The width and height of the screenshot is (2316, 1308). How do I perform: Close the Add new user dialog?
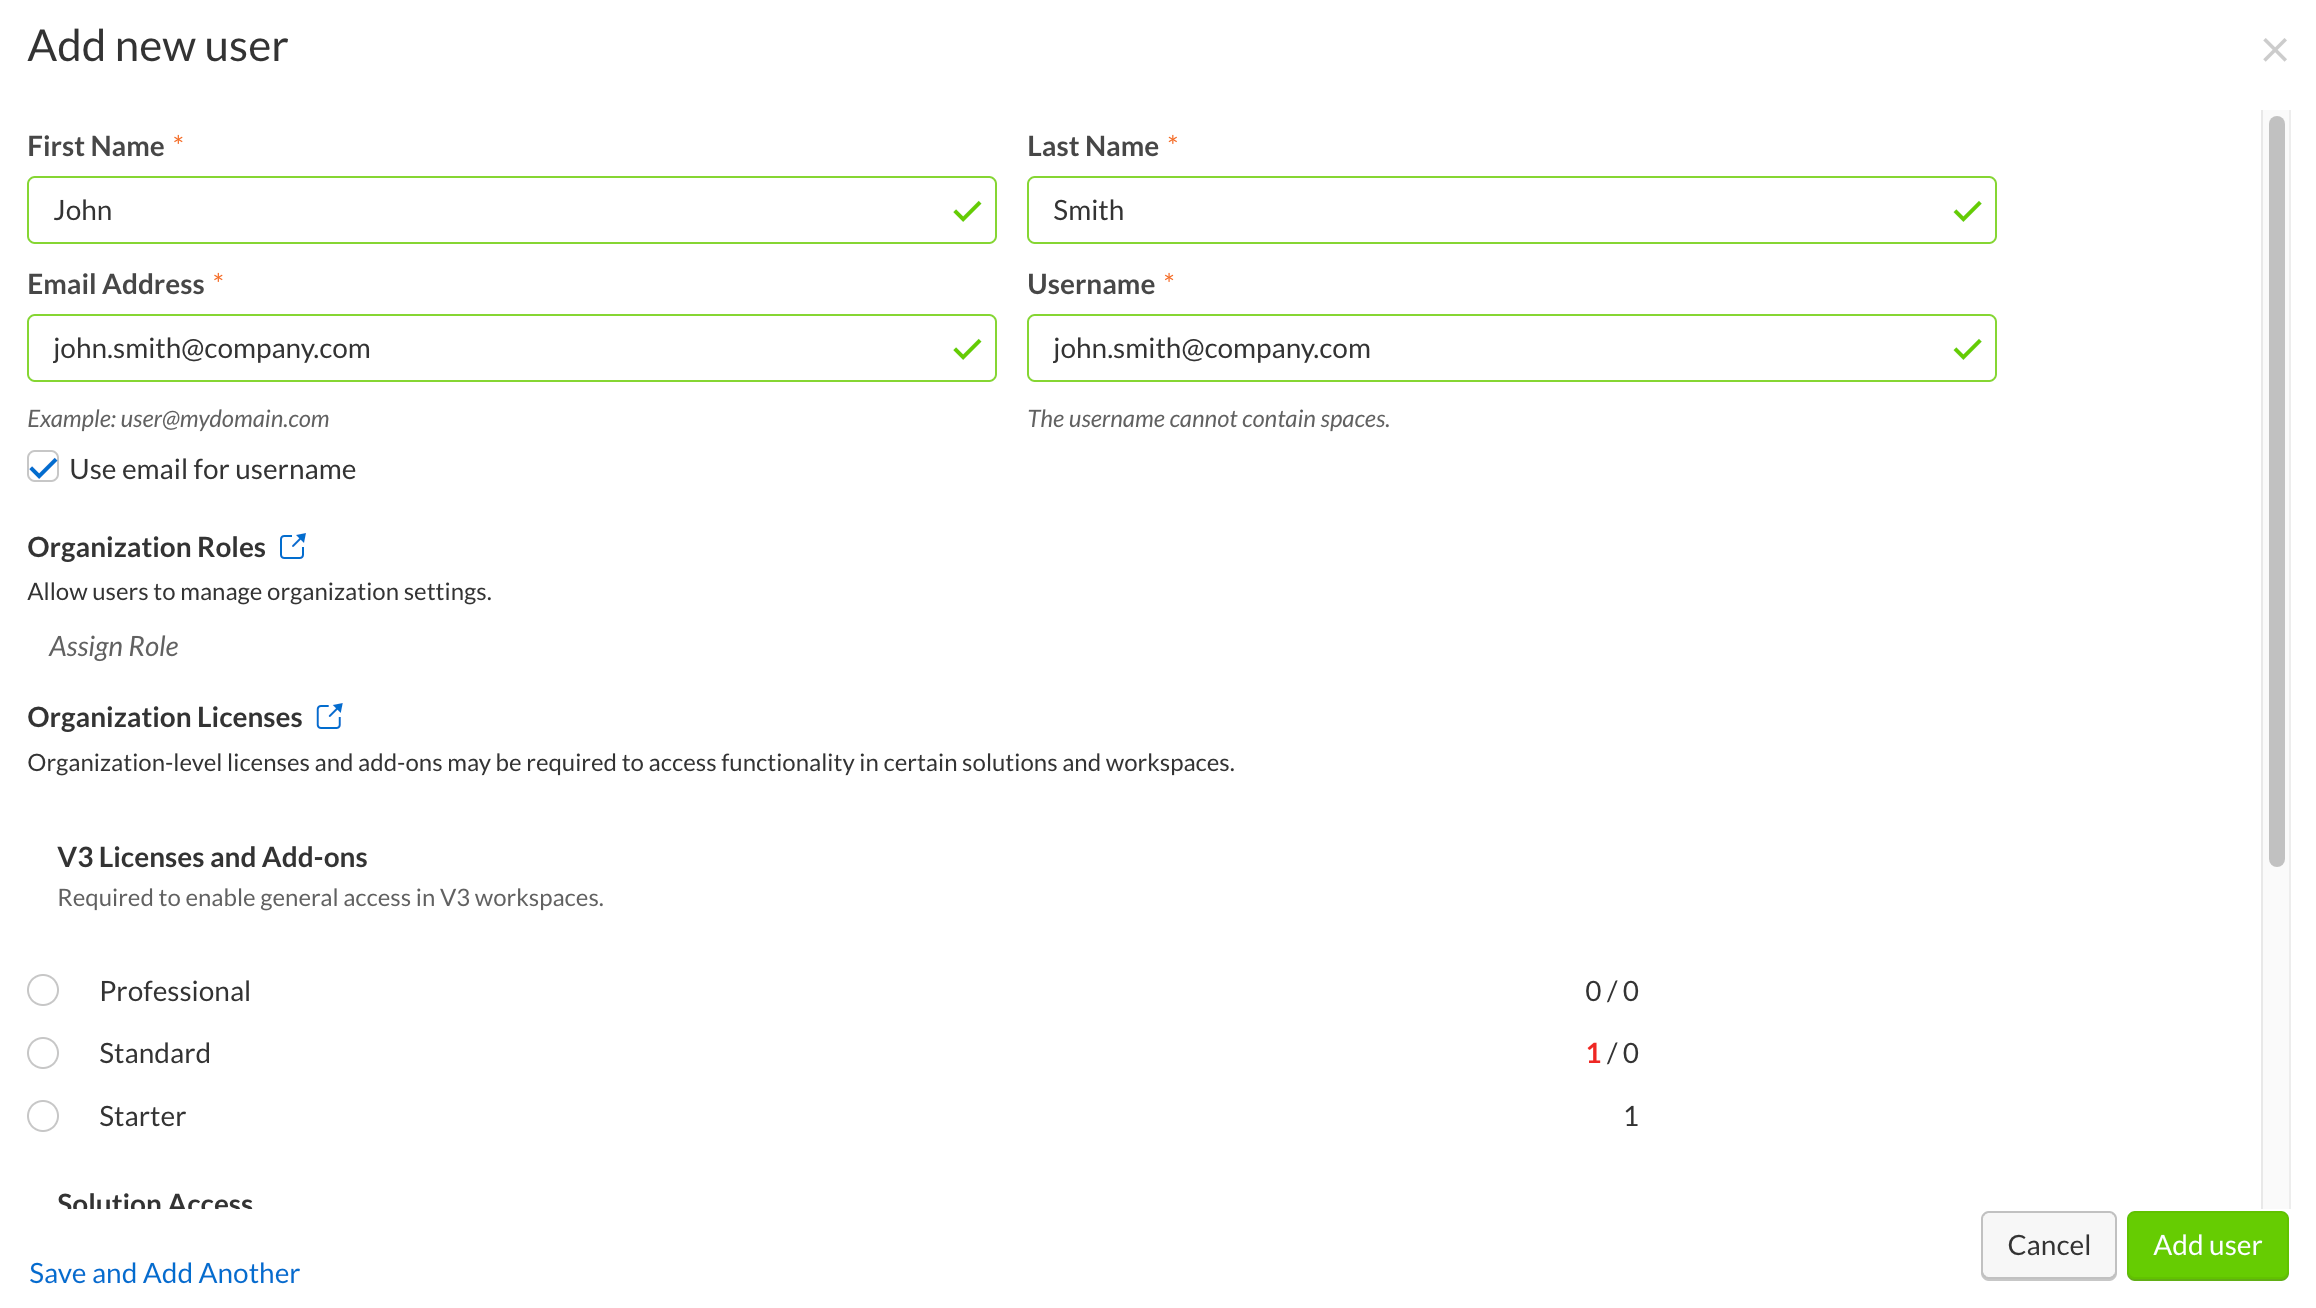[2275, 48]
